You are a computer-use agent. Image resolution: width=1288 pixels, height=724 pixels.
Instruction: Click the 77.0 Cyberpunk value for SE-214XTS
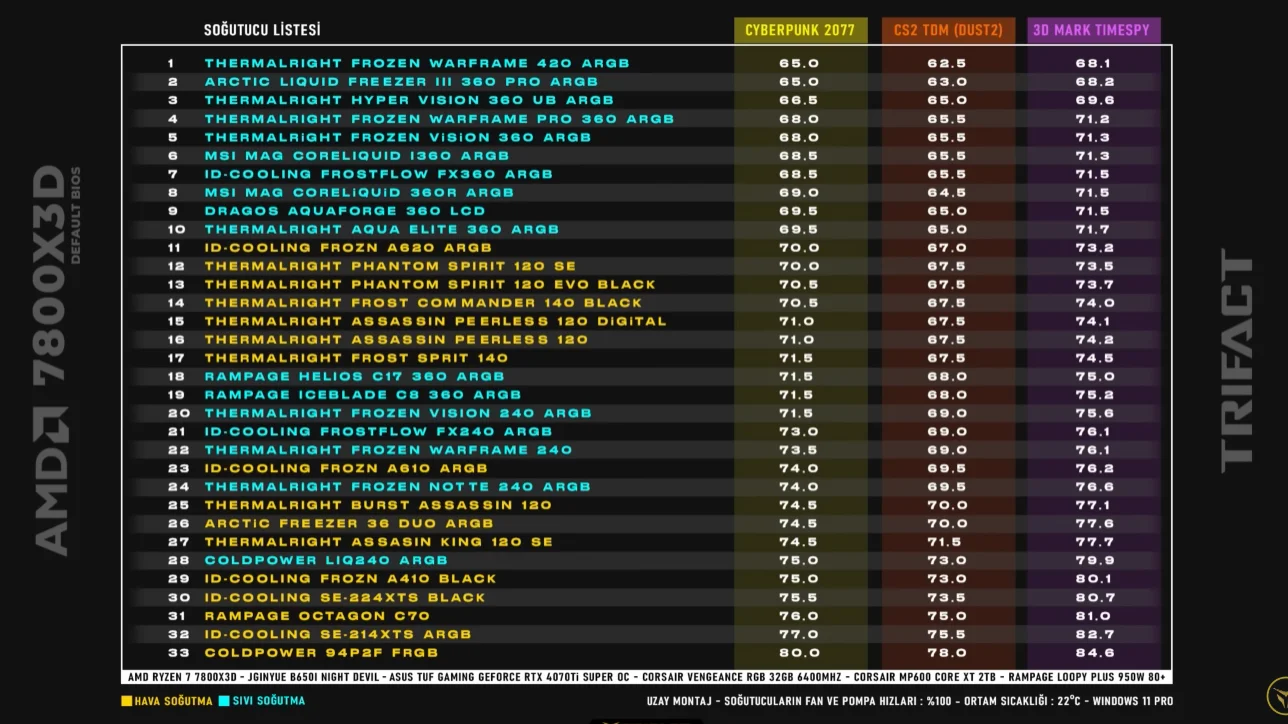(x=799, y=634)
